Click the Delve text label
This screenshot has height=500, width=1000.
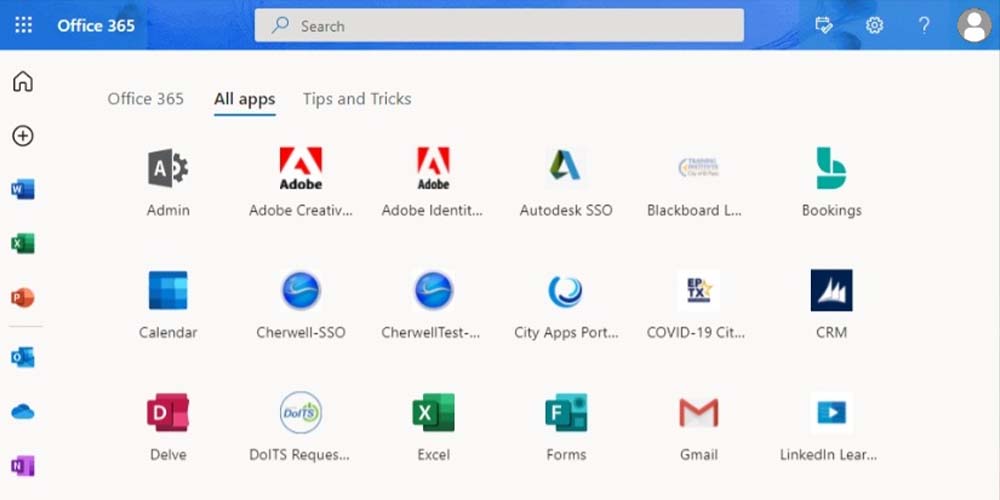[x=168, y=455]
